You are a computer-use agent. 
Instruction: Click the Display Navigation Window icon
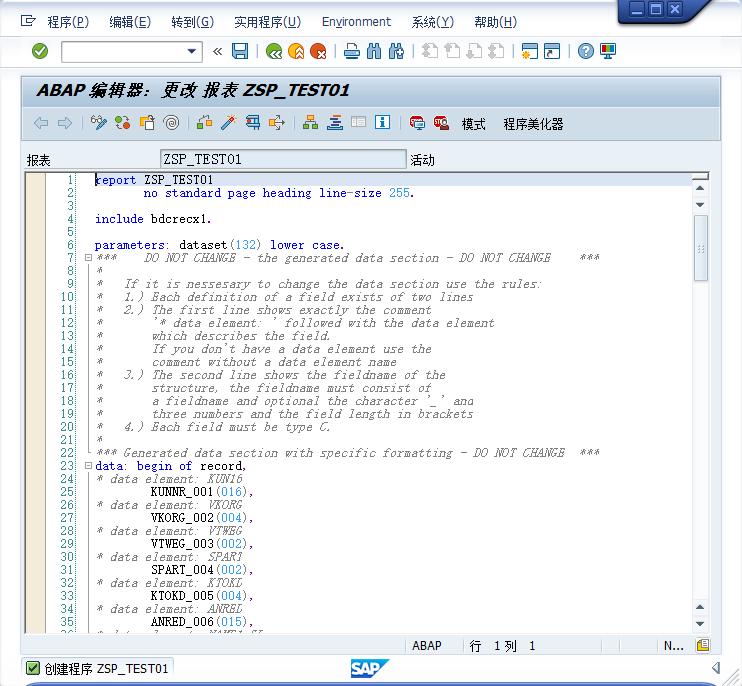335,123
